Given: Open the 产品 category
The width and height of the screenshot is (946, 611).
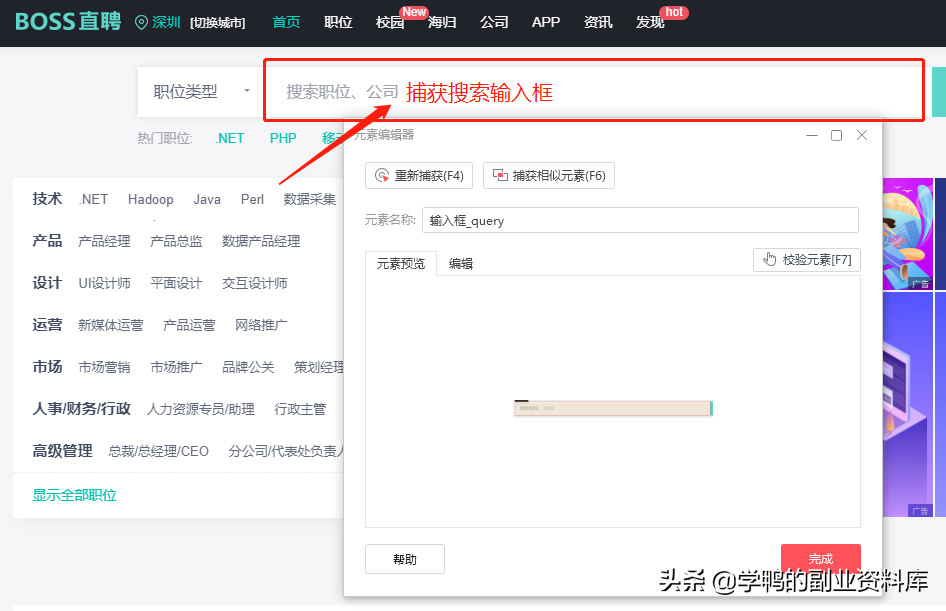Looking at the screenshot, I should pyautogui.click(x=47, y=241).
